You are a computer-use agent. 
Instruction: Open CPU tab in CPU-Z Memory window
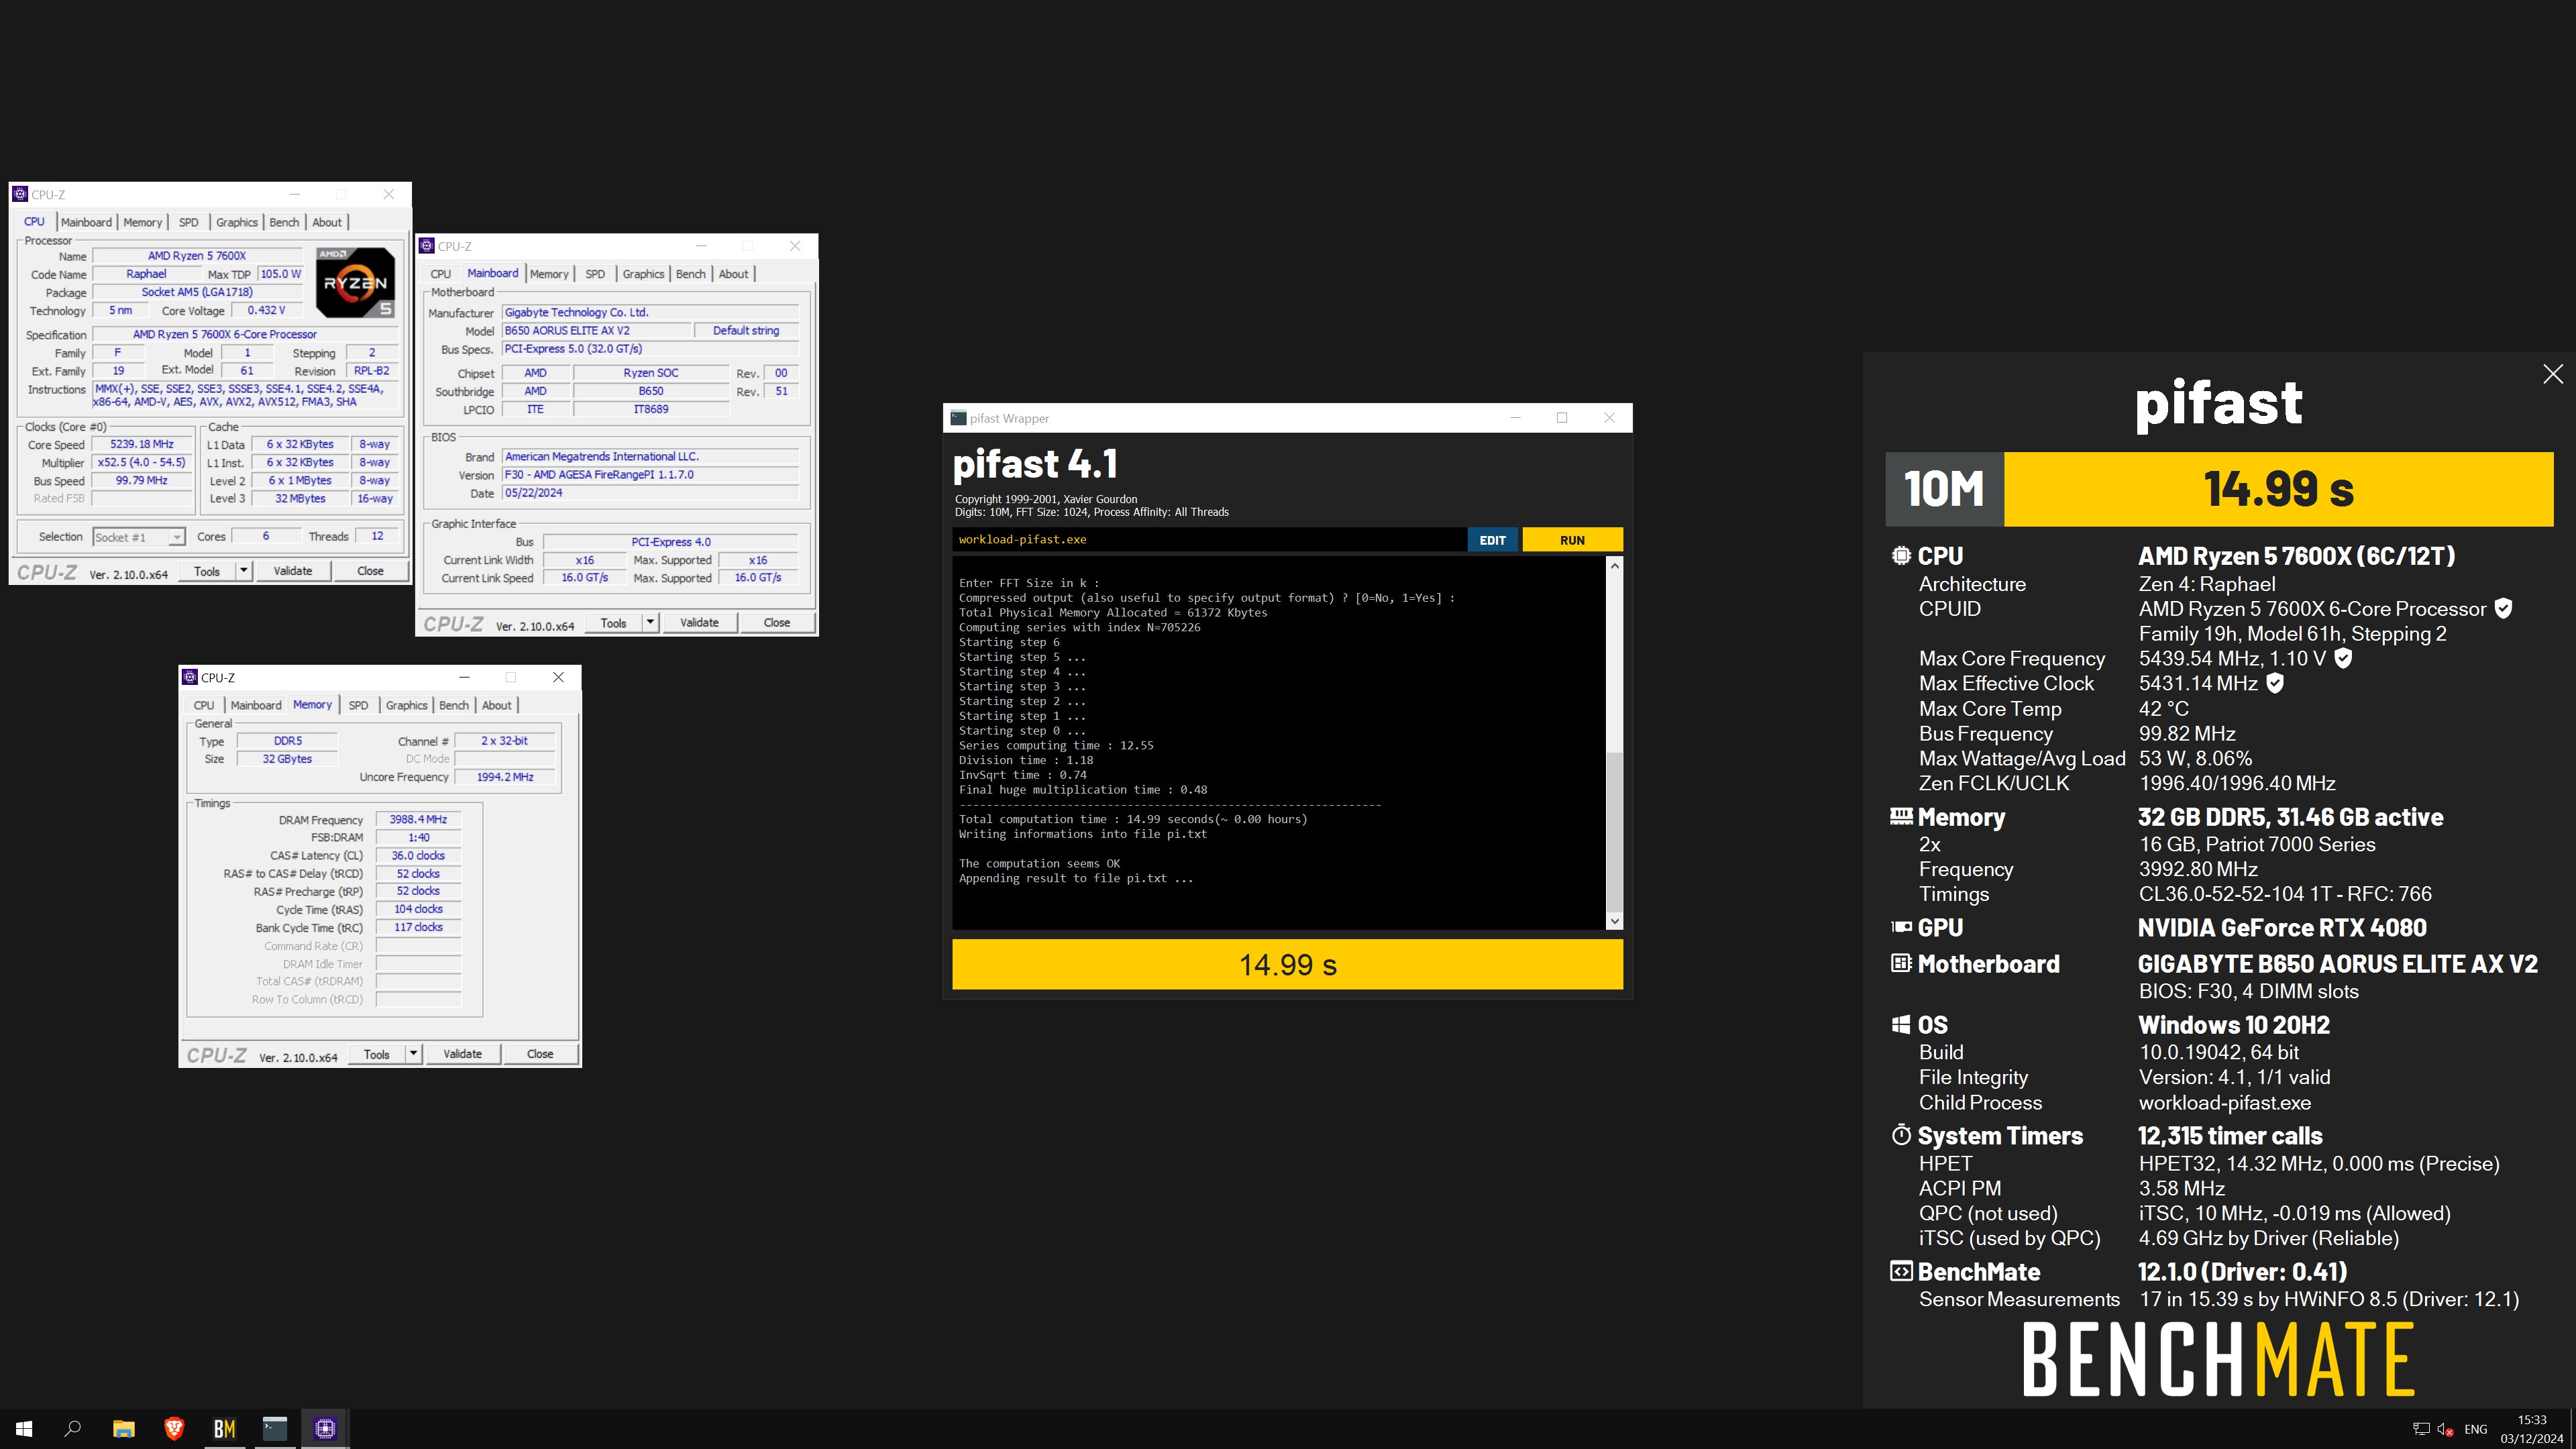coord(204,705)
